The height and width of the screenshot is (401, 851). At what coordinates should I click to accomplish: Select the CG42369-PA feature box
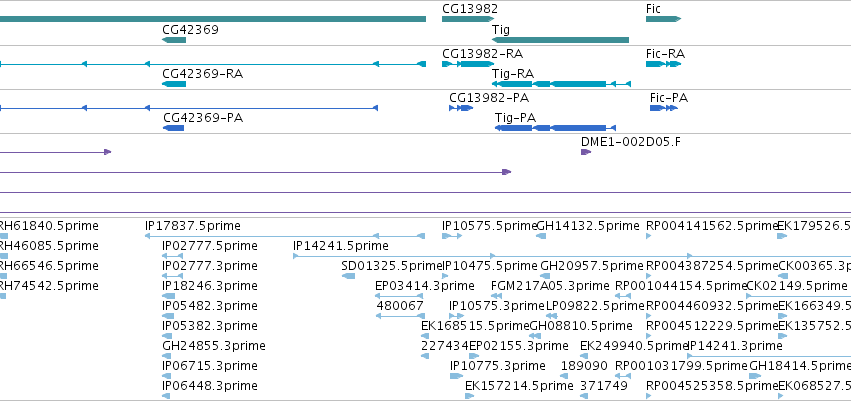coord(174,128)
